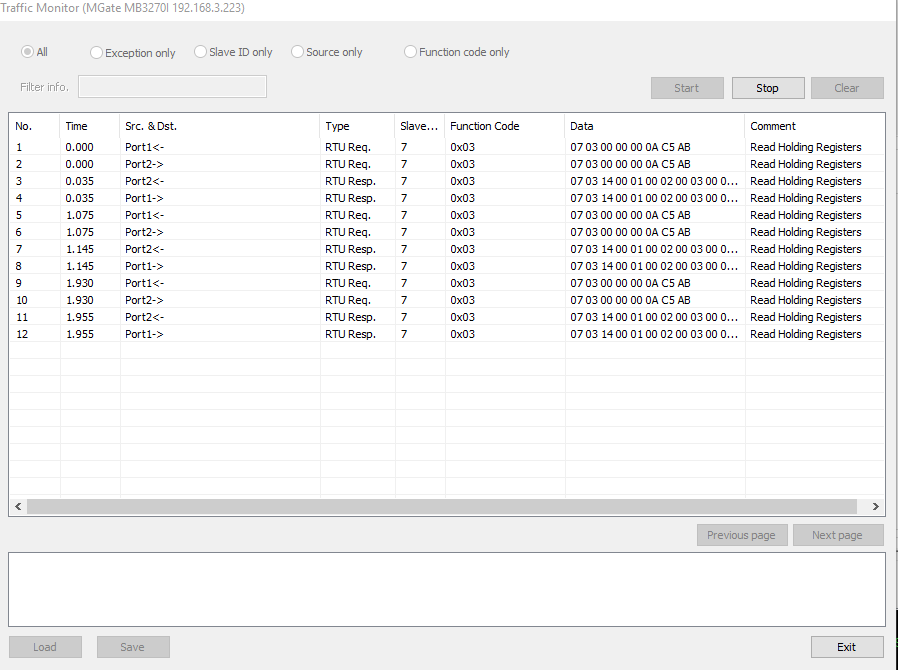Sort by the No. column header
The height and width of the screenshot is (670, 898).
(34, 126)
